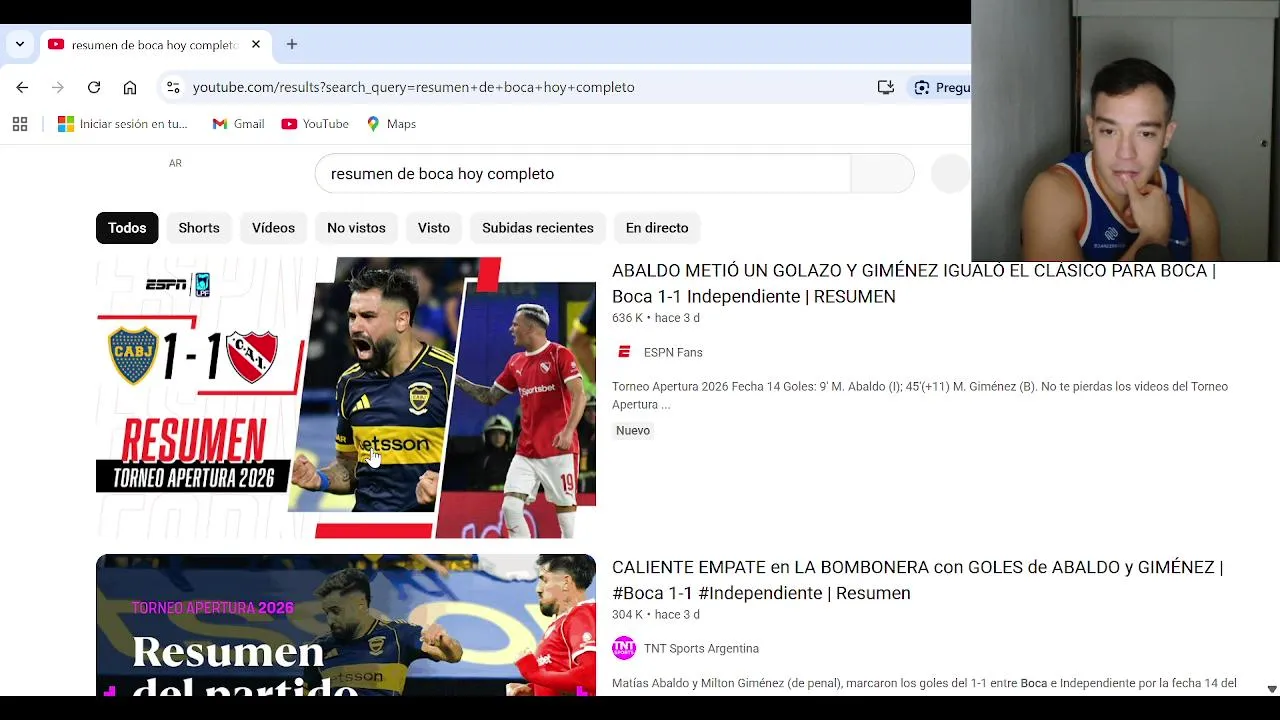
Task: Click the scroll down arrow of the scrollbar
Action: (1272, 689)
